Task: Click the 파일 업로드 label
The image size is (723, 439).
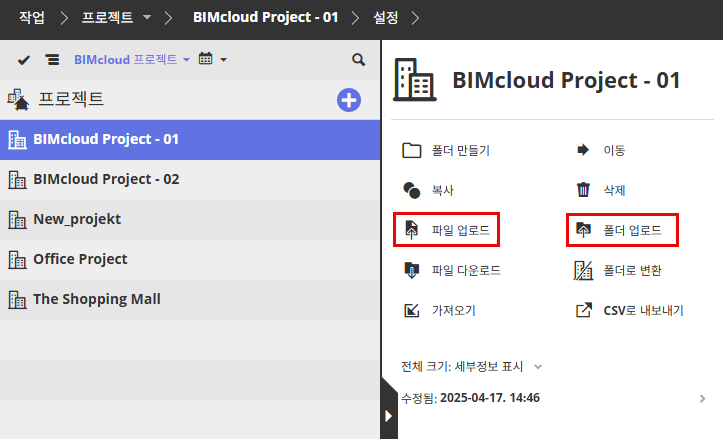Action: (x=461, y=230)
